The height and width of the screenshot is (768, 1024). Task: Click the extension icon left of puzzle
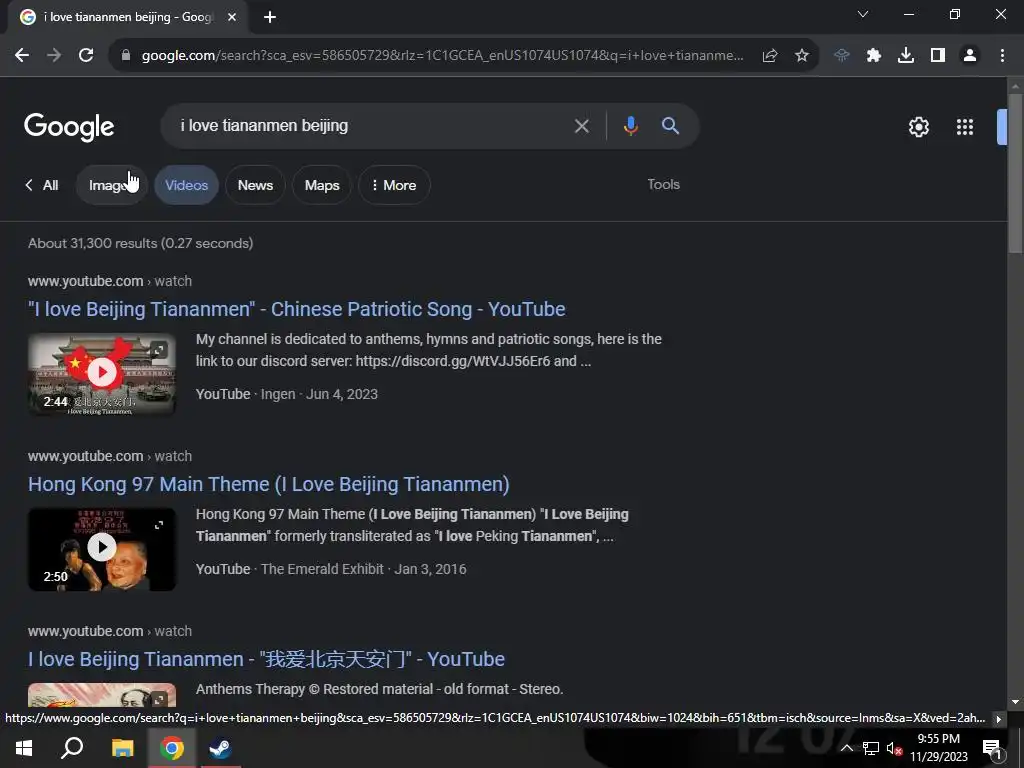pyautogui.click(x=842, y=56)
